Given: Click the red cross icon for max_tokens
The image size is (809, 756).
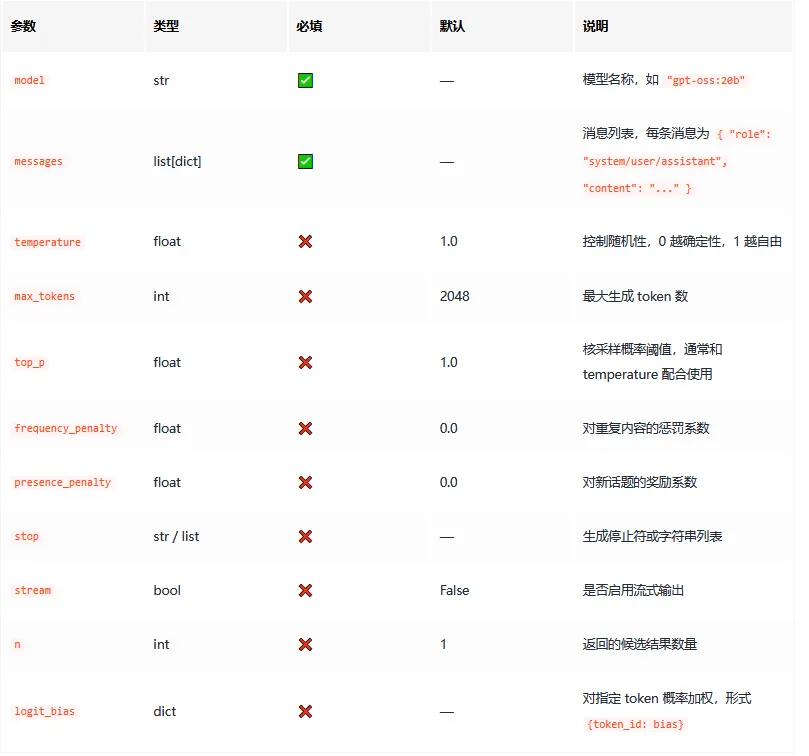Looking at the screenshot, I should (304, 296).
